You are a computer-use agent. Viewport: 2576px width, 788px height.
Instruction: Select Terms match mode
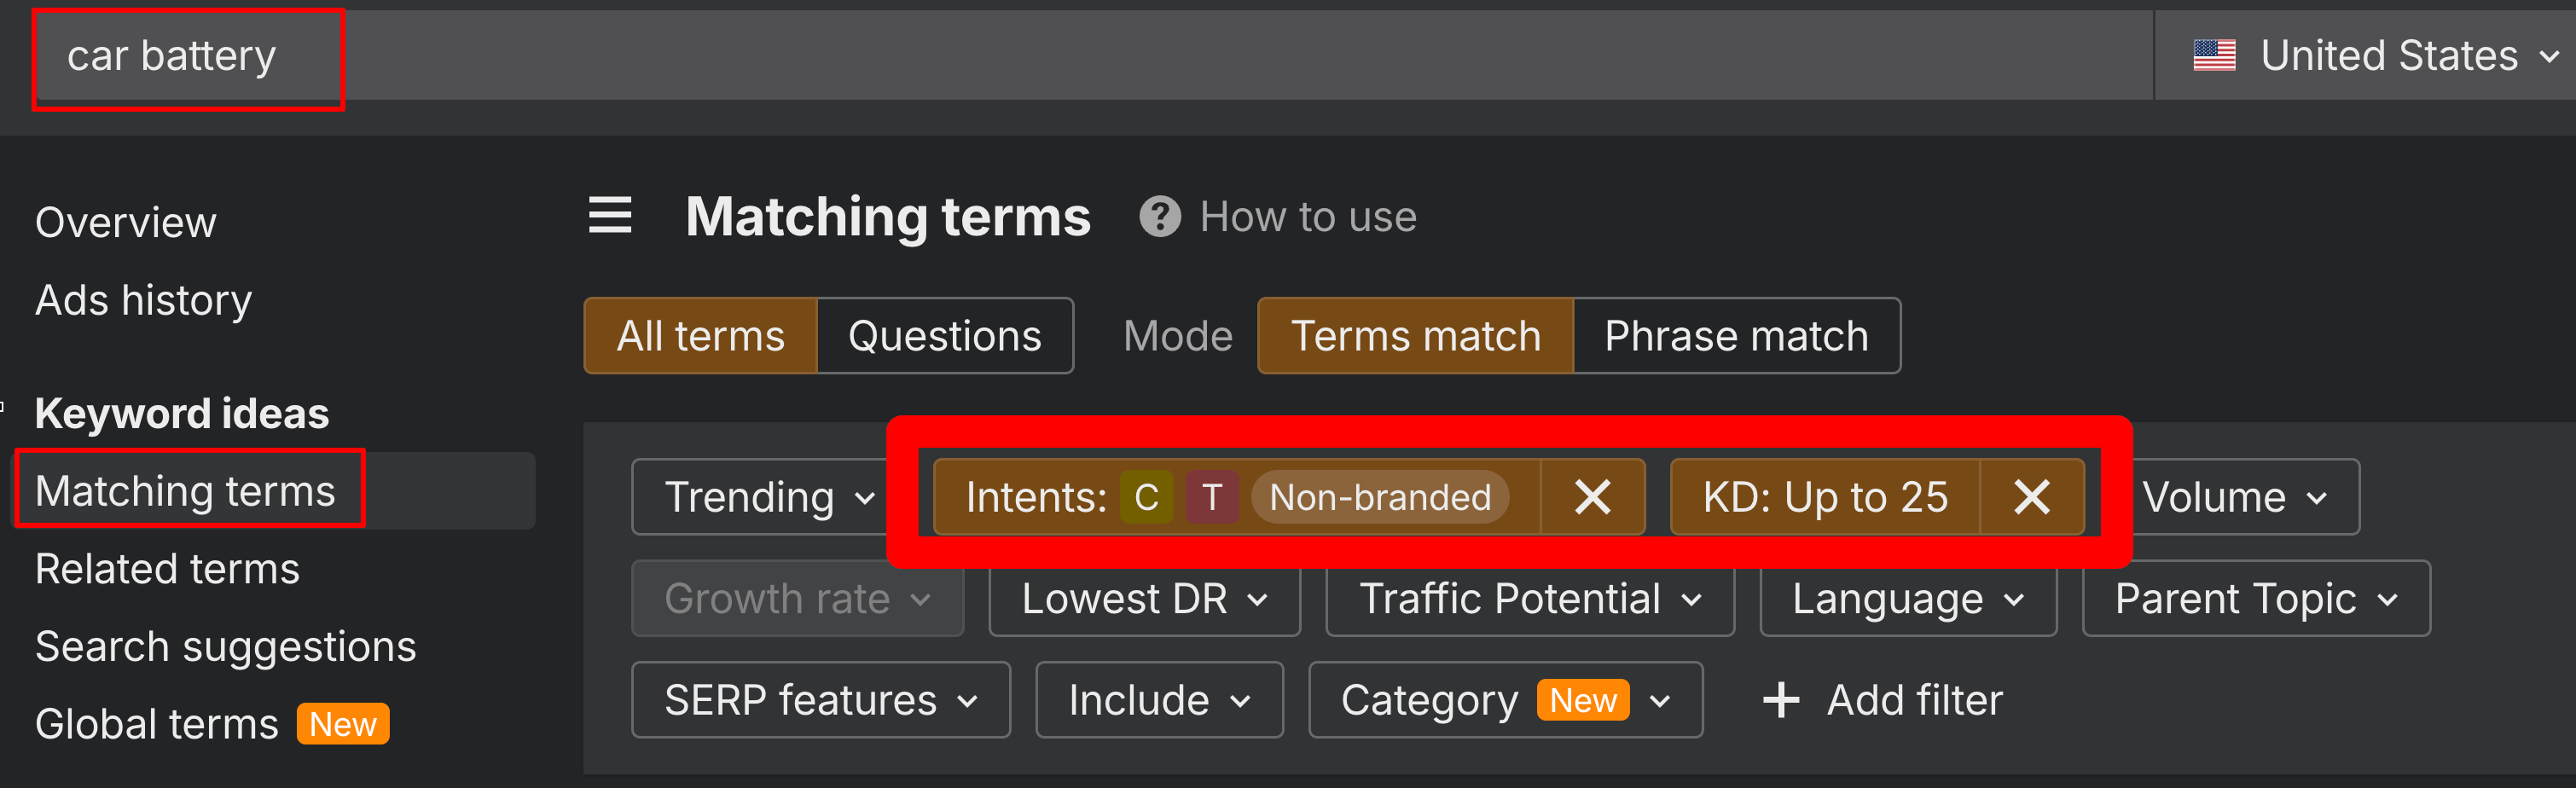tap(1415, 336)
